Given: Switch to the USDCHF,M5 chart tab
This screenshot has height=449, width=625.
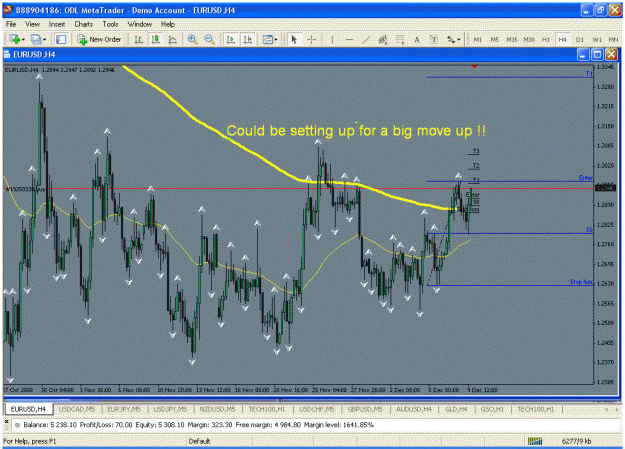Looking at the screenshot, I should pyautogui.click(x=317, y=409).
